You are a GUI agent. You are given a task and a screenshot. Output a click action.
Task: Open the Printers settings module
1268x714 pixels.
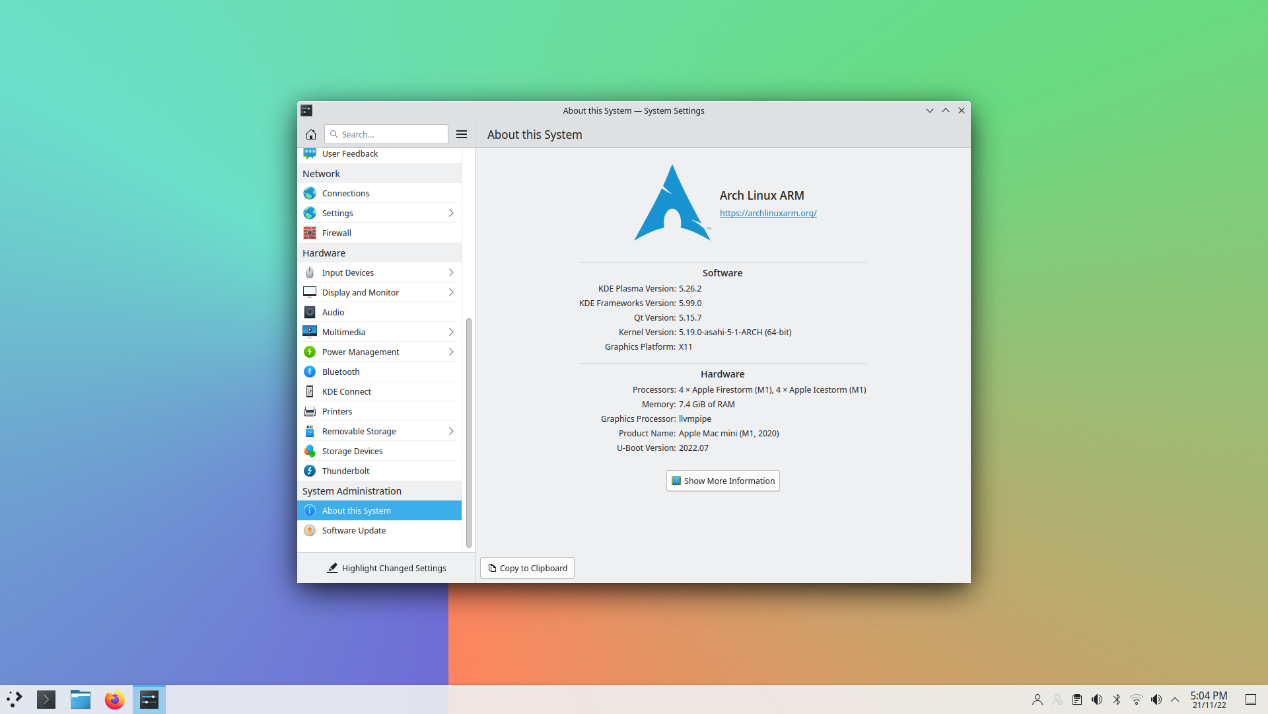tap(380, 412)
